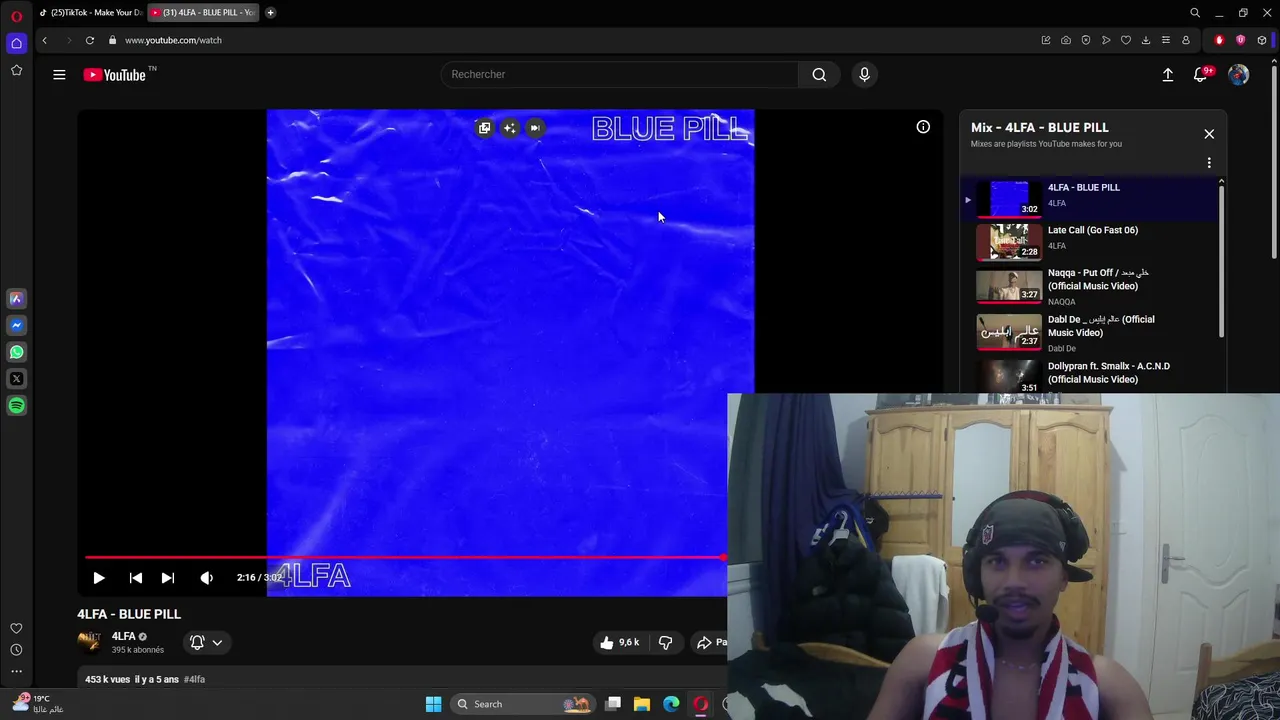Open Microsoft Edge from taskbar
Screen dimensions: 1280x720
coord(671,704)
